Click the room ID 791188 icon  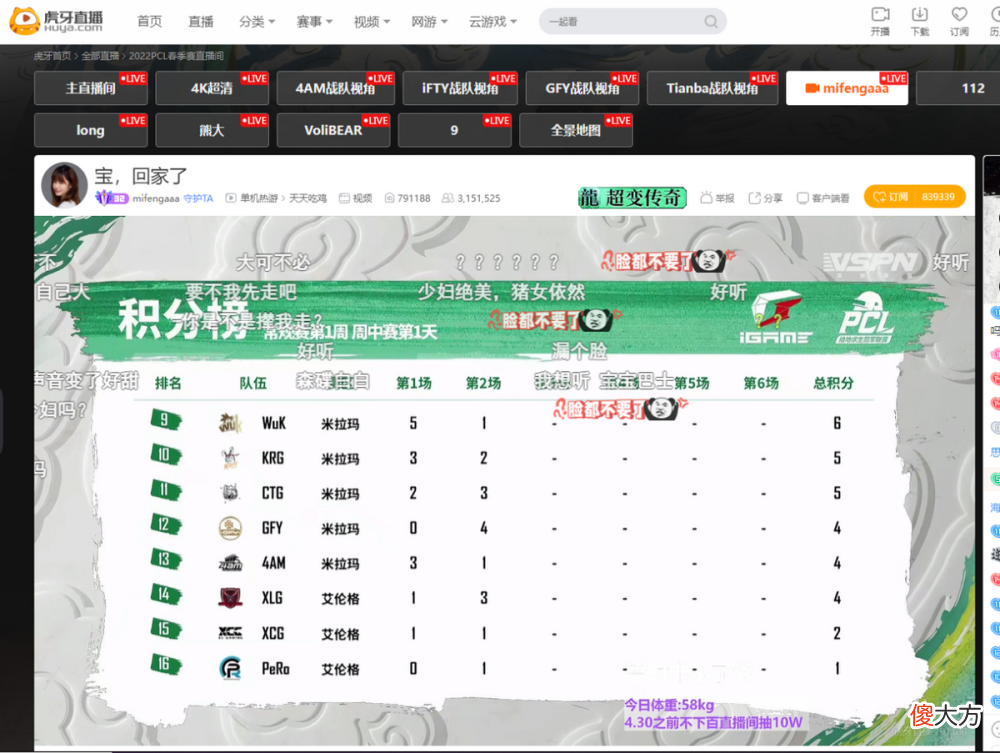389,198
